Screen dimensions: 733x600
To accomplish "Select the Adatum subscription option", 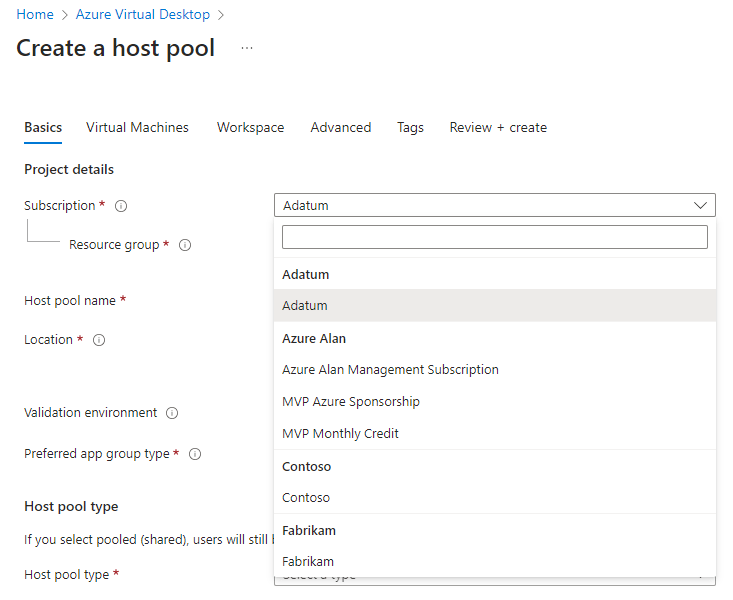I will click(305, 306).
